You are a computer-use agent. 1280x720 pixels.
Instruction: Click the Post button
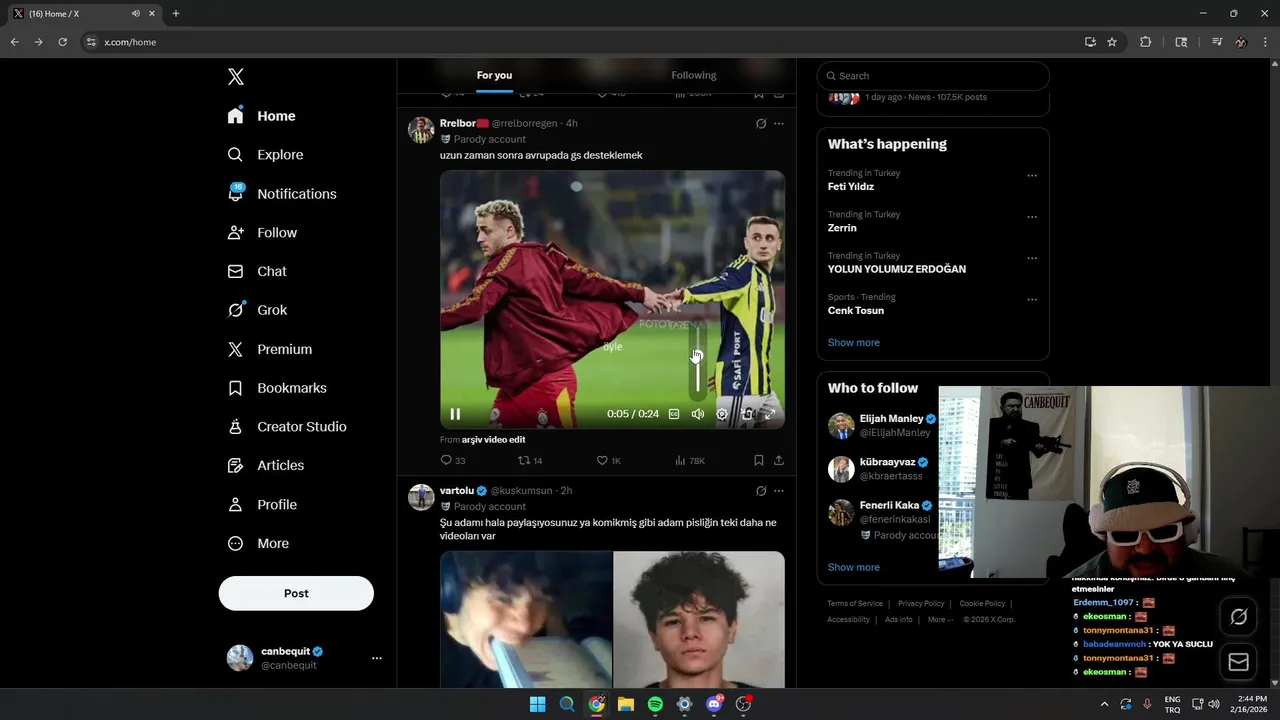[x=296, y=593]
